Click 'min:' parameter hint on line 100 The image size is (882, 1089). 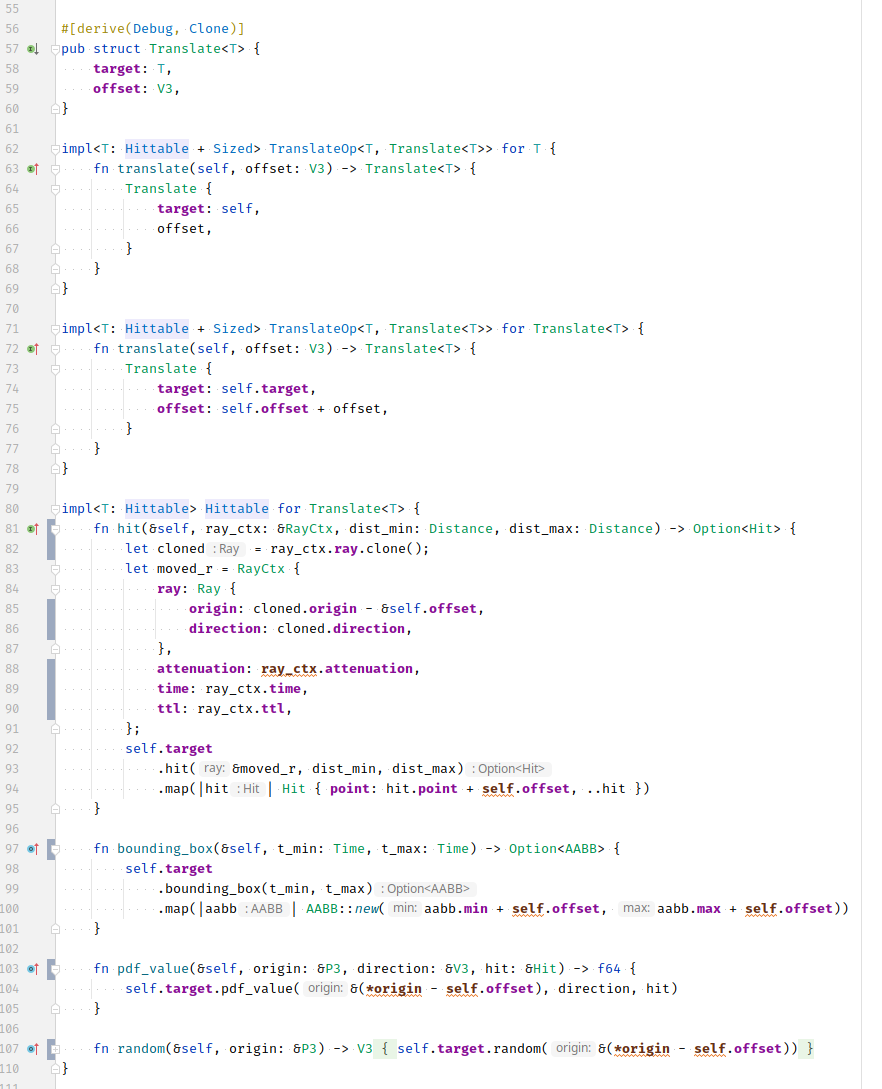click(x=405, y=908)
